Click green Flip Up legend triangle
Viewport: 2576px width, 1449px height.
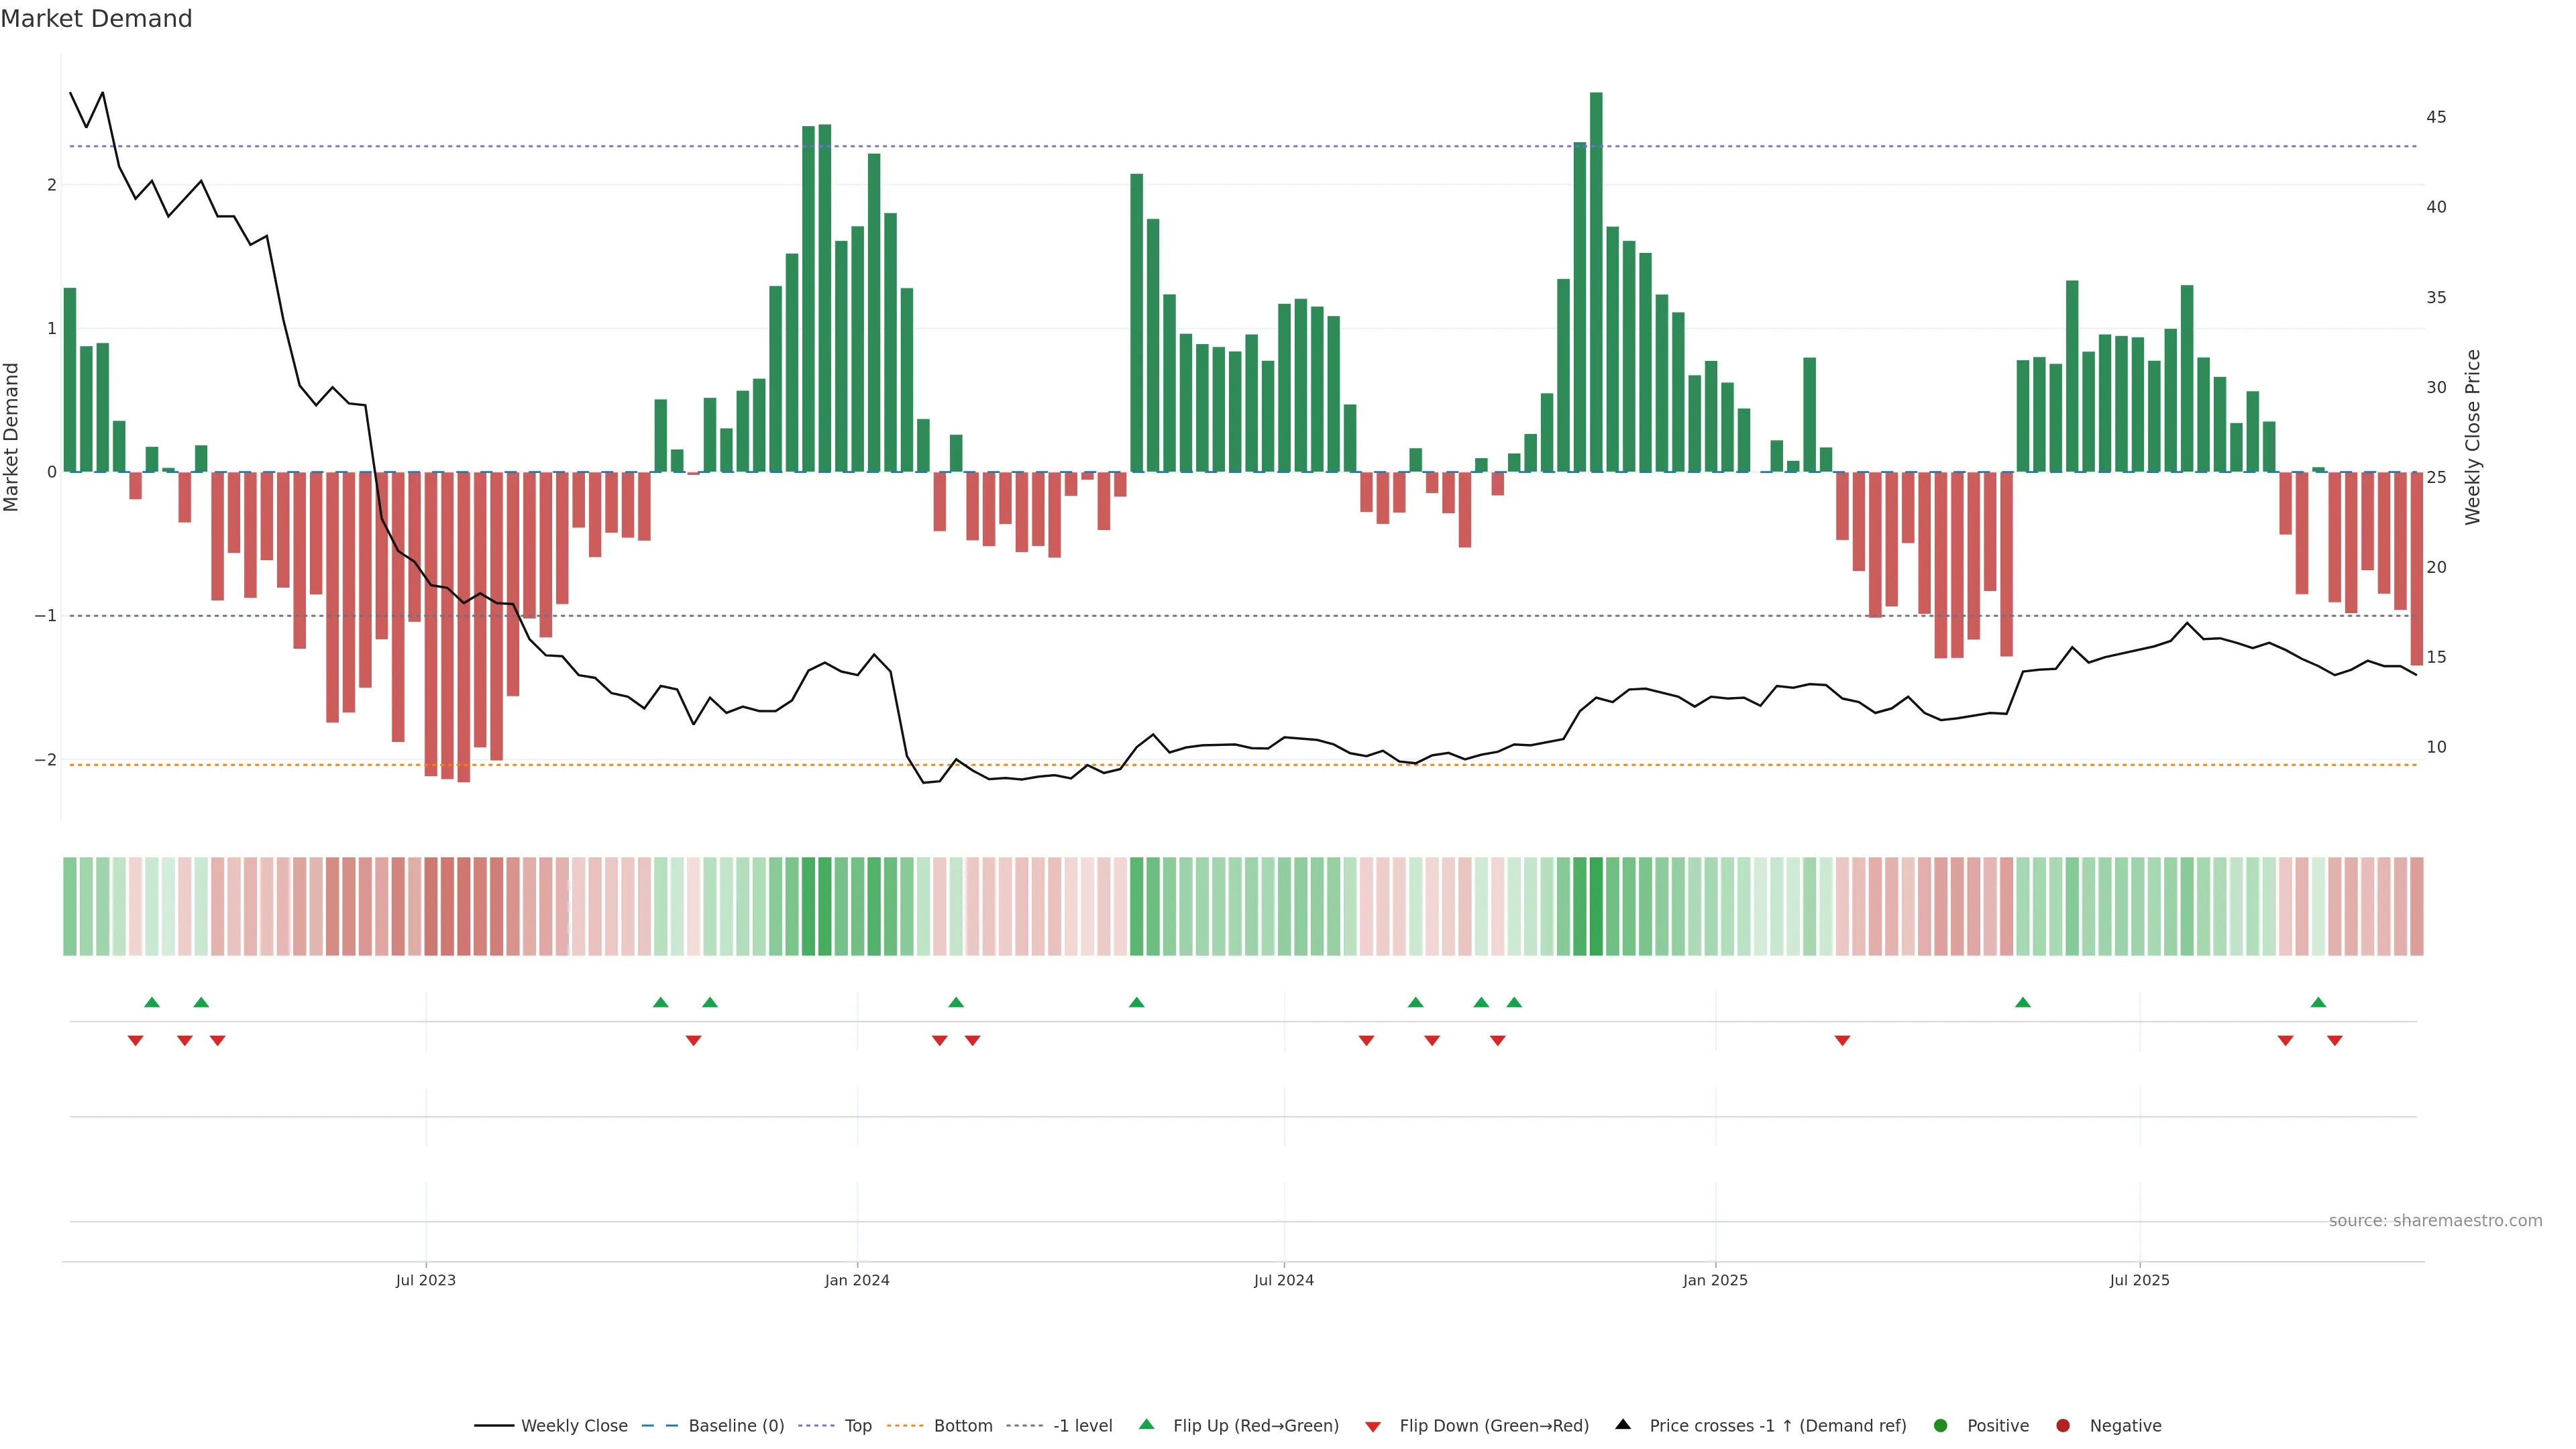coord(1147,1424)
